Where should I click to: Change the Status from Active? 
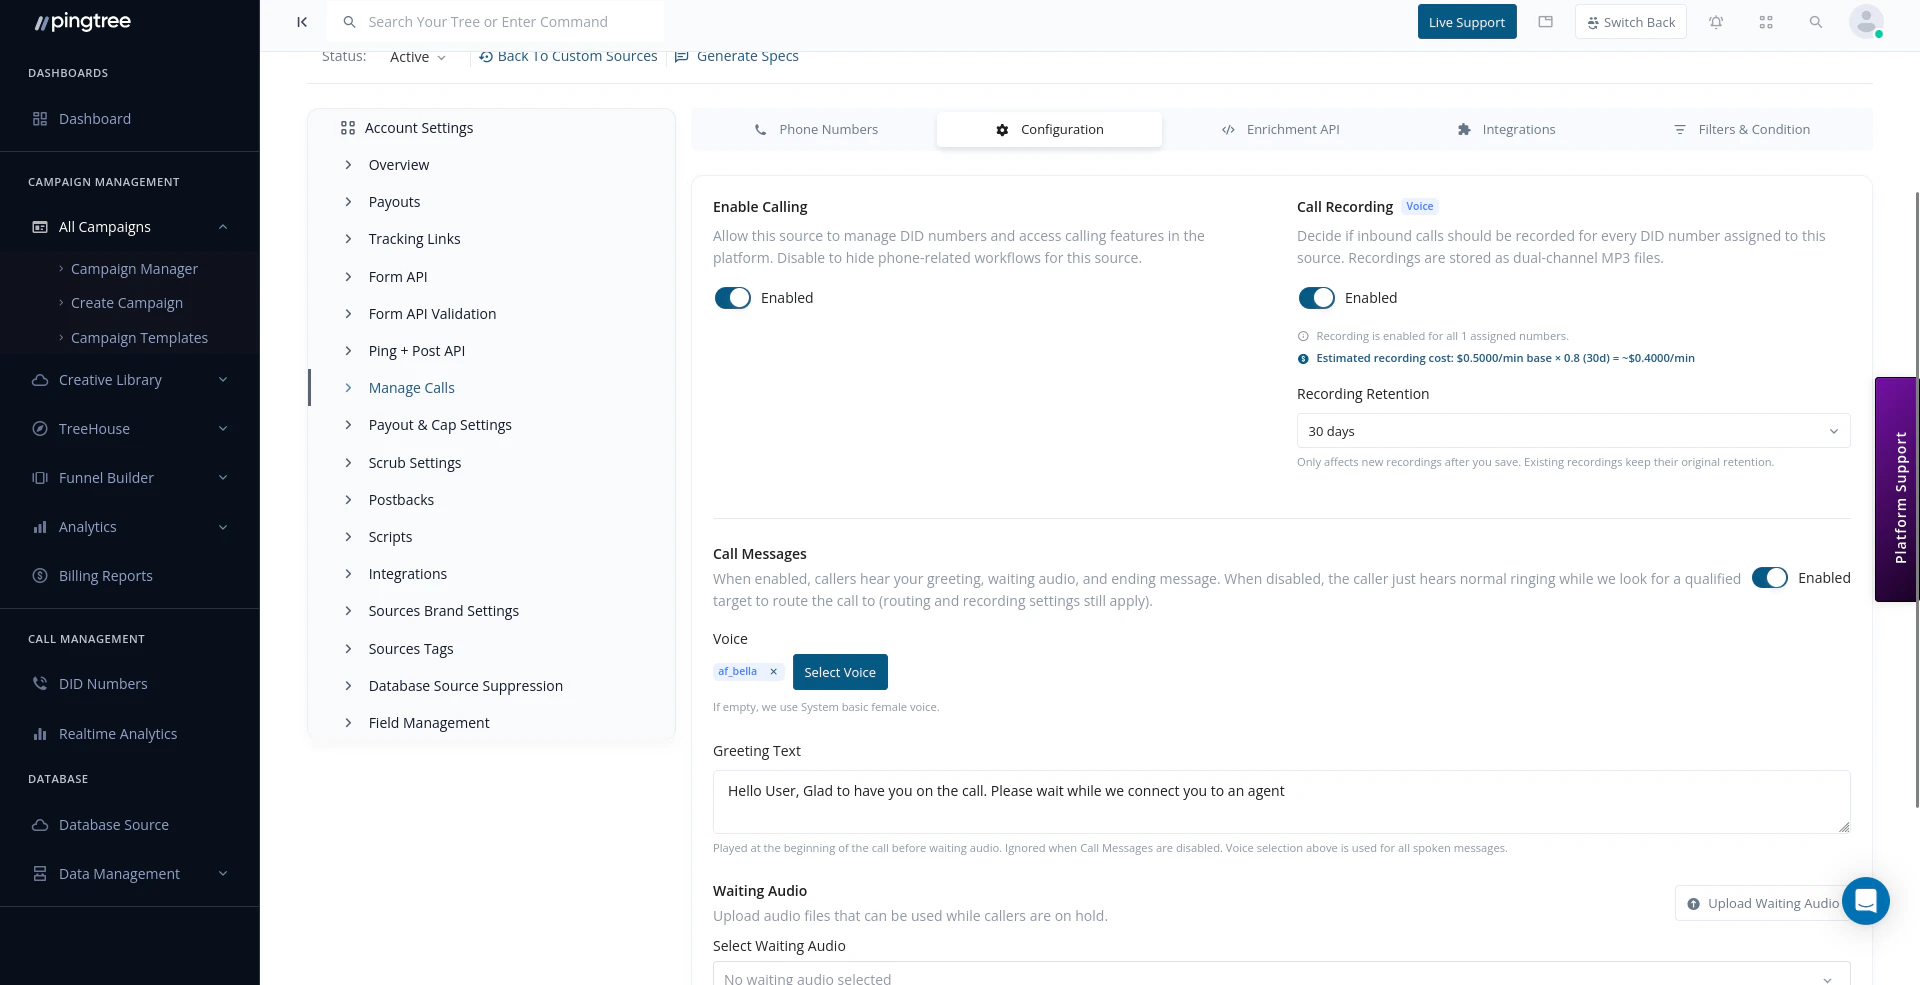(x=417, y=57)
